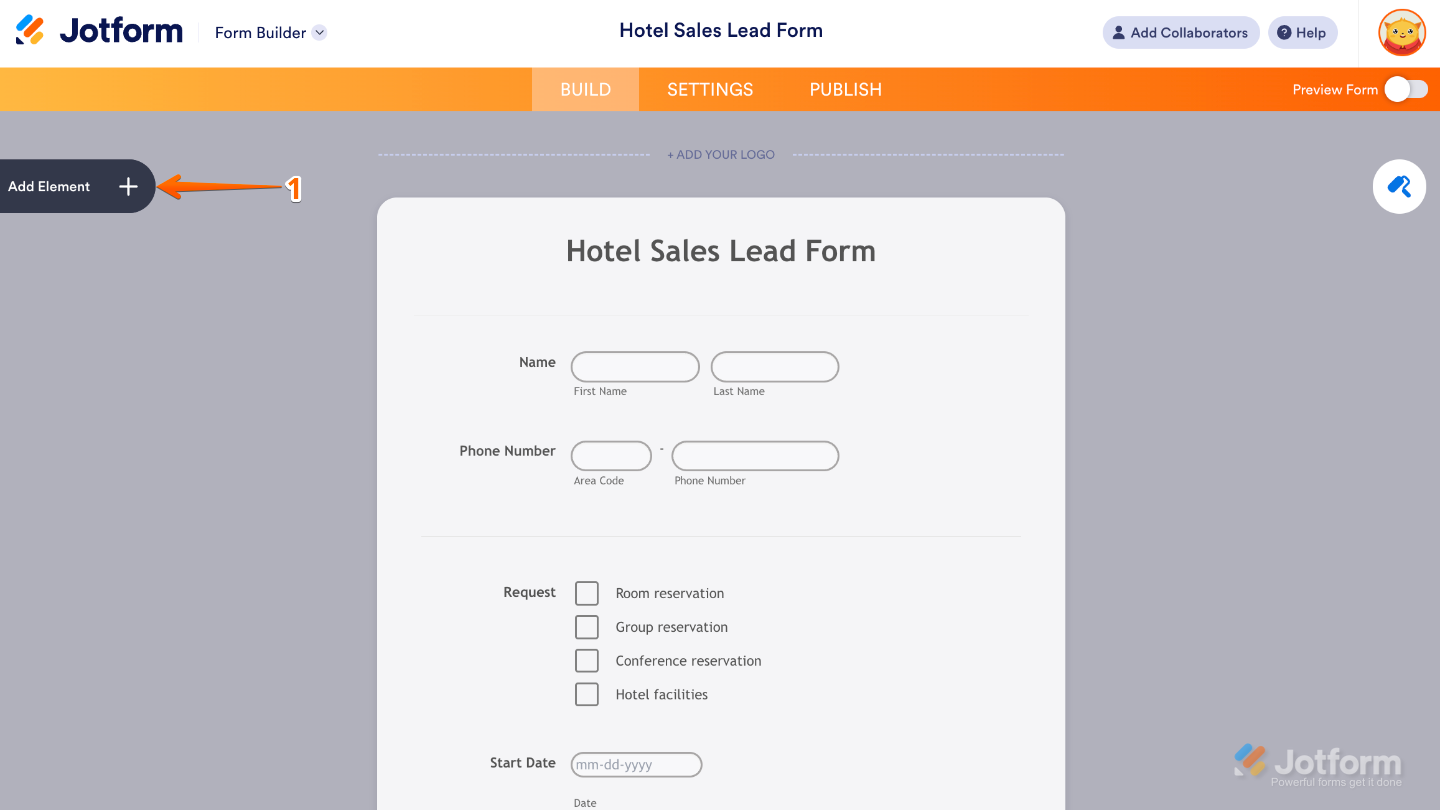This screenshot has height=810, width=1440.
Task: Select the BUILD tab
Action: click(585, 89)
